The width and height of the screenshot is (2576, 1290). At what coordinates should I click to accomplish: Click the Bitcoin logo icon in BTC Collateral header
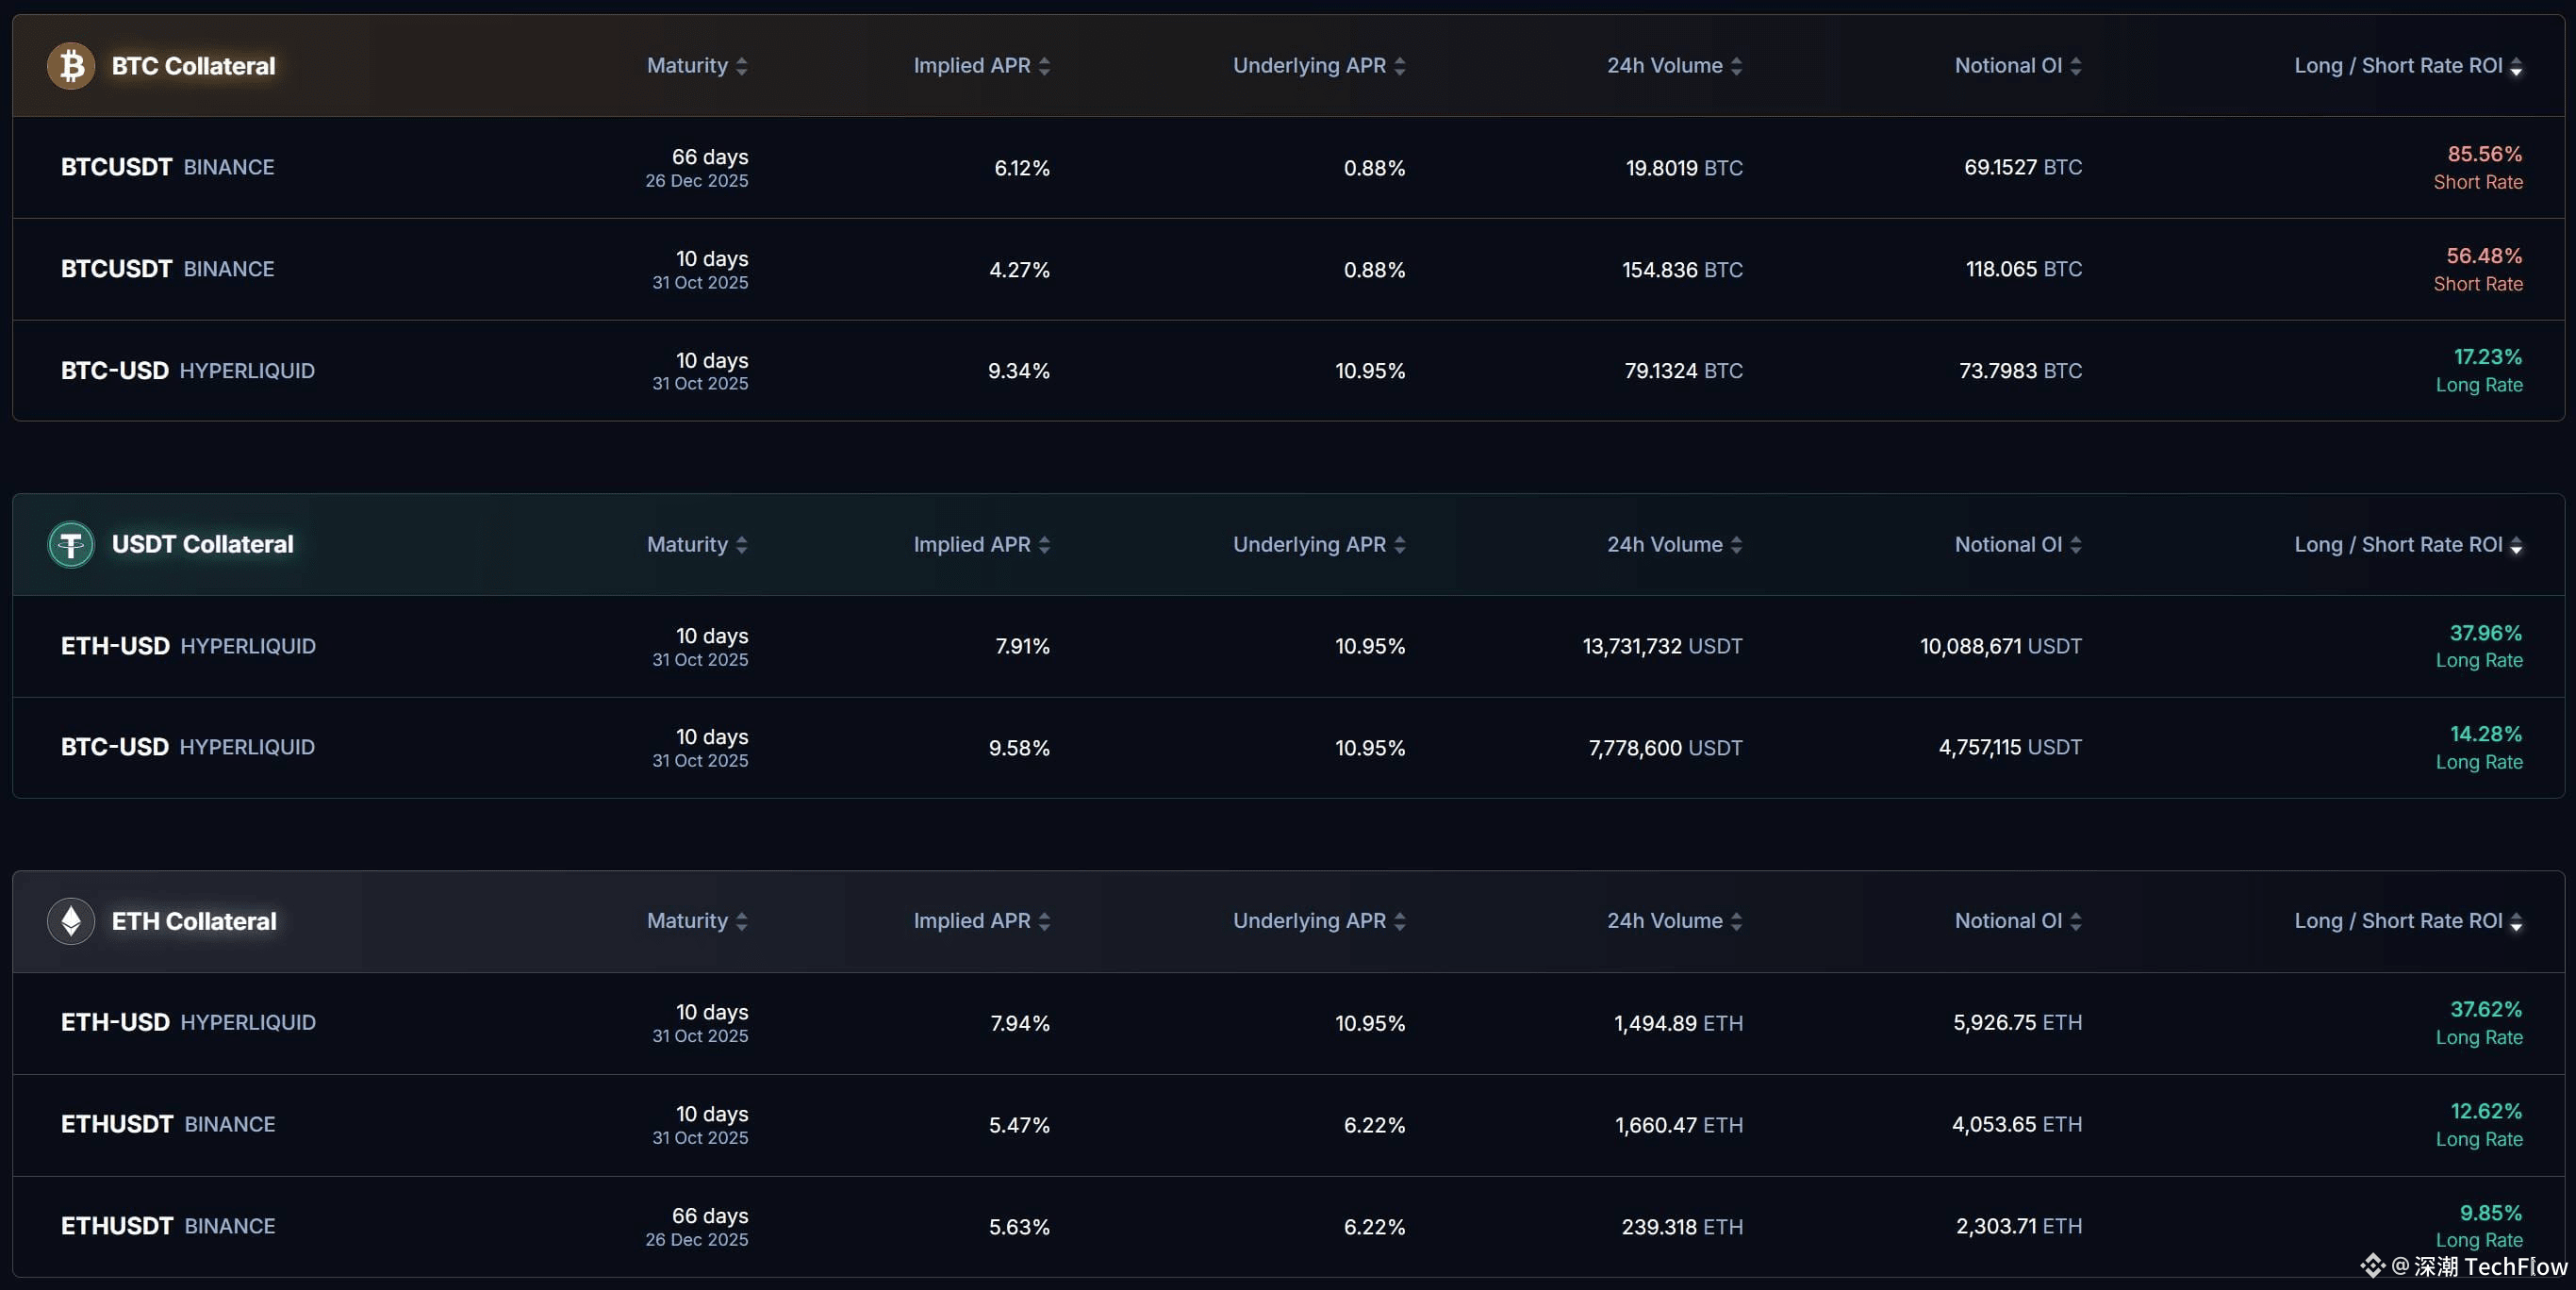[71, 66]
